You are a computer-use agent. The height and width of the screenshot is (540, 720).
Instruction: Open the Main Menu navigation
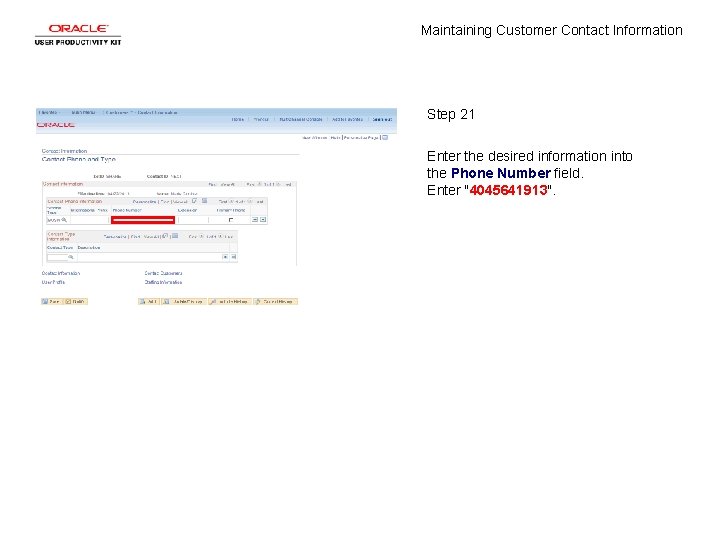click(84, 112)
